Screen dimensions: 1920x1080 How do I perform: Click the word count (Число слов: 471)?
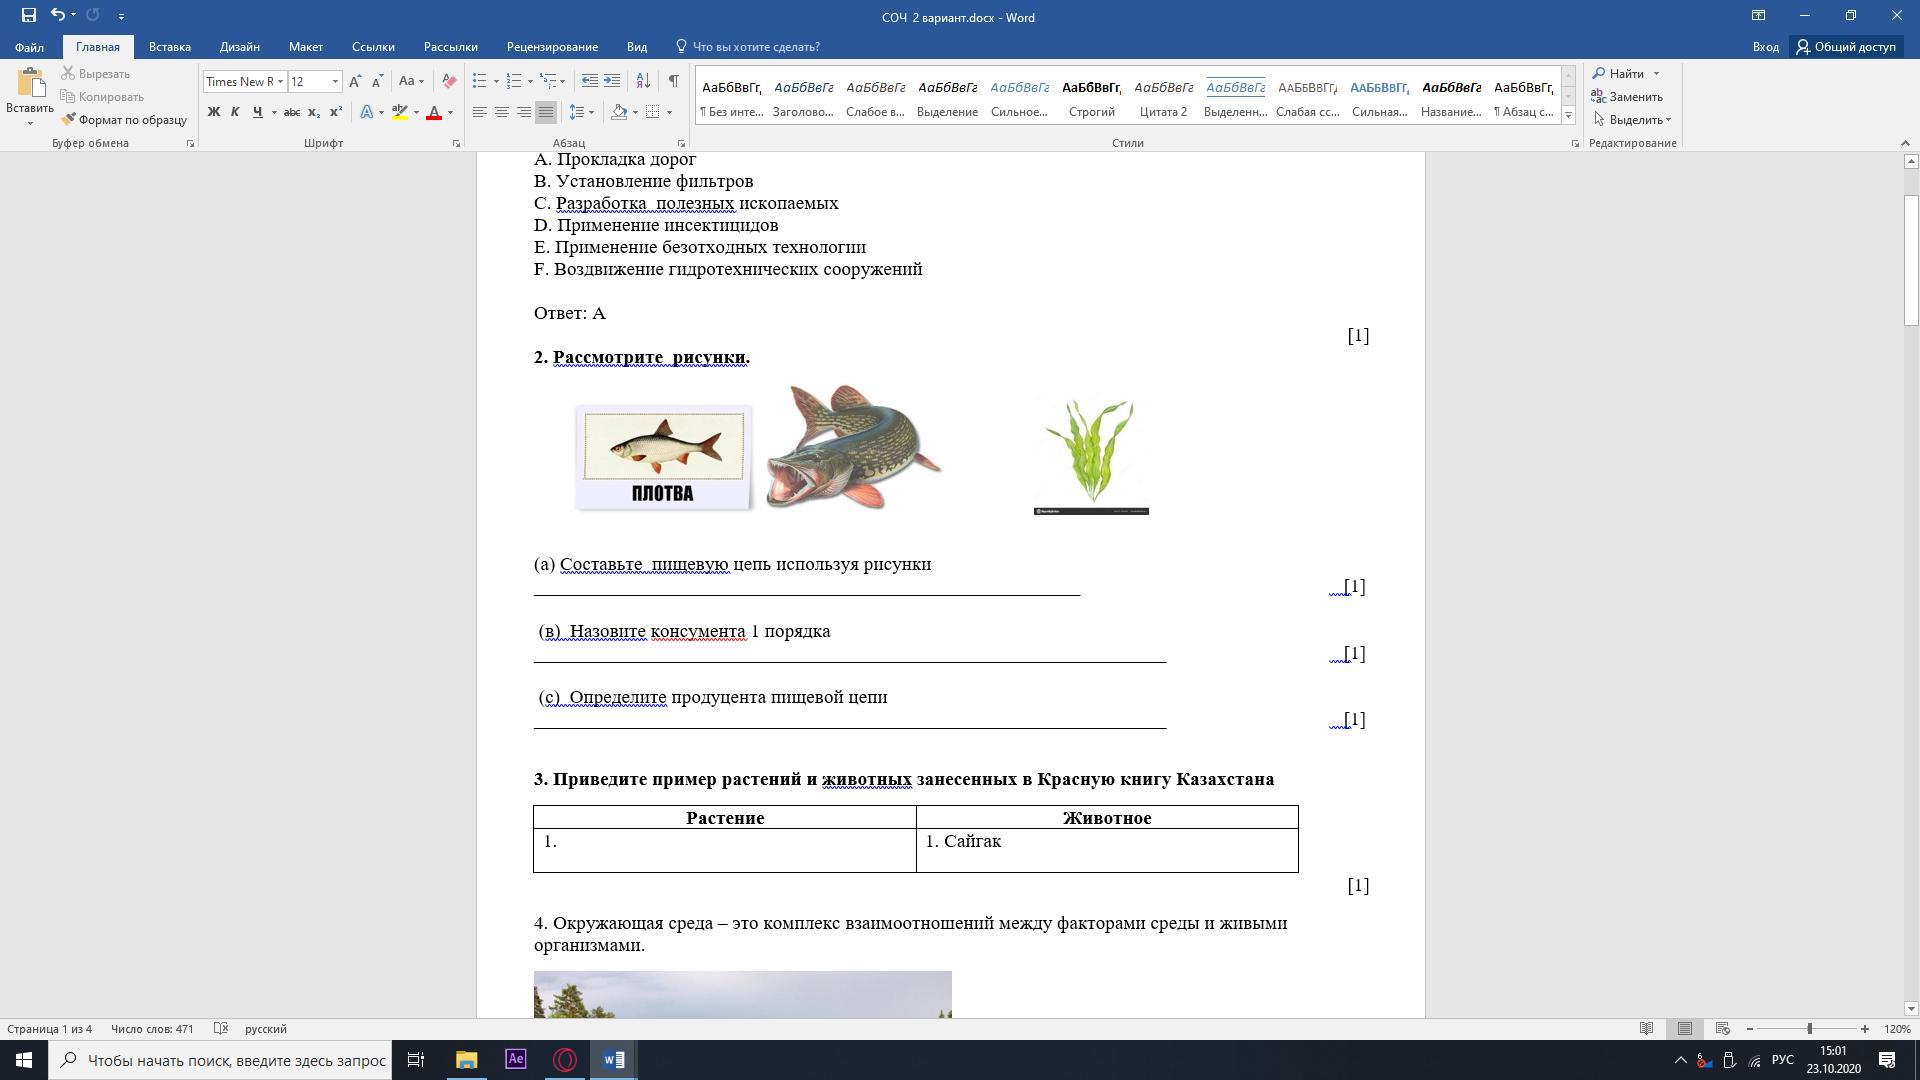click(152, 1029)
